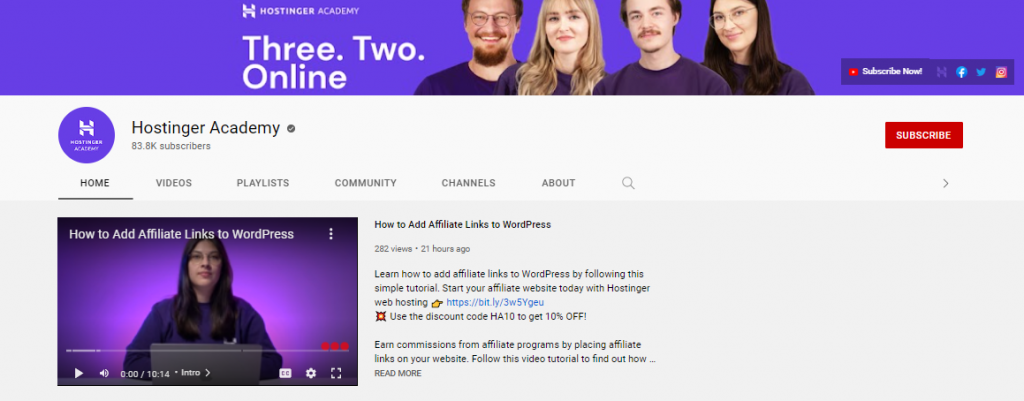Open the bit.ly/3w5Ygeu link
Image resolution: width=1024 pixels, height=401 pixels.
(495, 302)
